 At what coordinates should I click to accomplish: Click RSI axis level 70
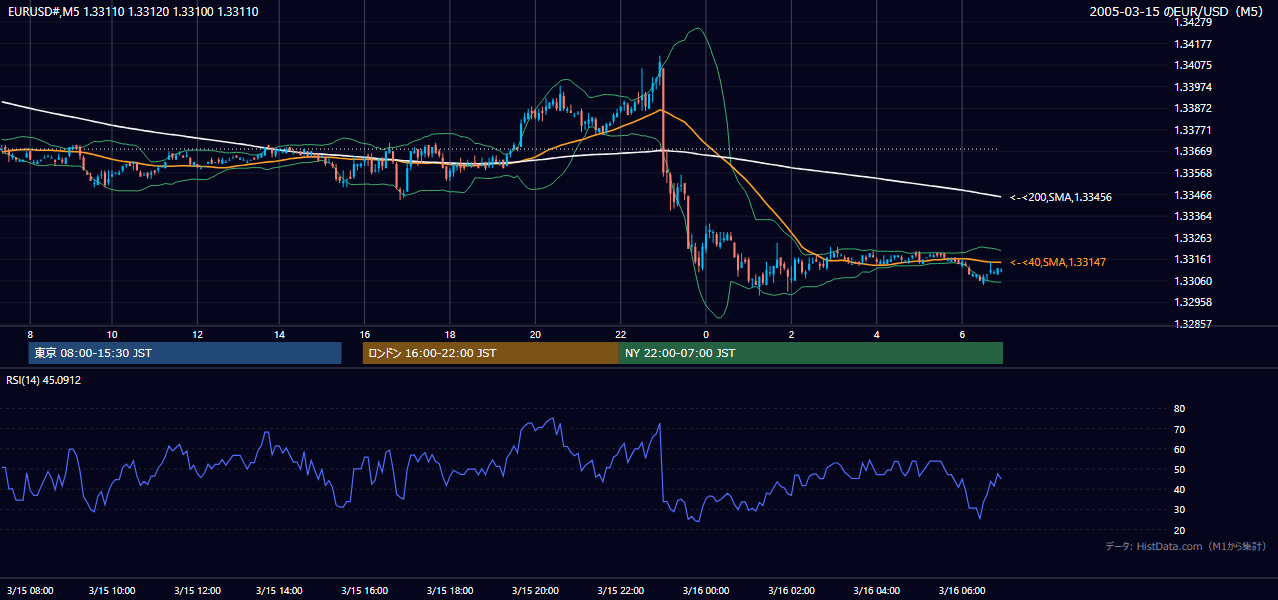point(1179,429)
